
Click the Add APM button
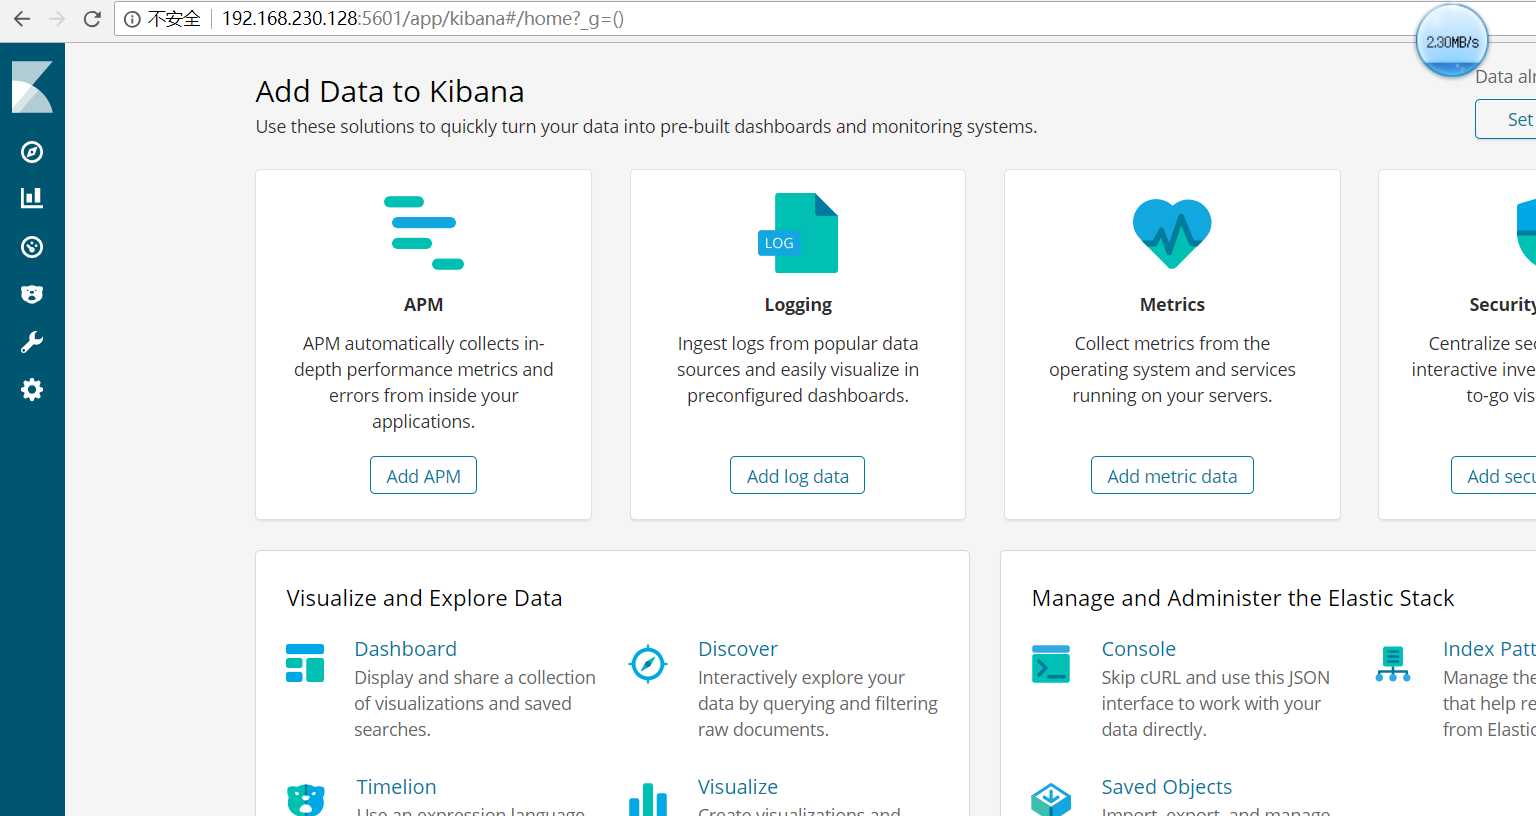(424, 476)
